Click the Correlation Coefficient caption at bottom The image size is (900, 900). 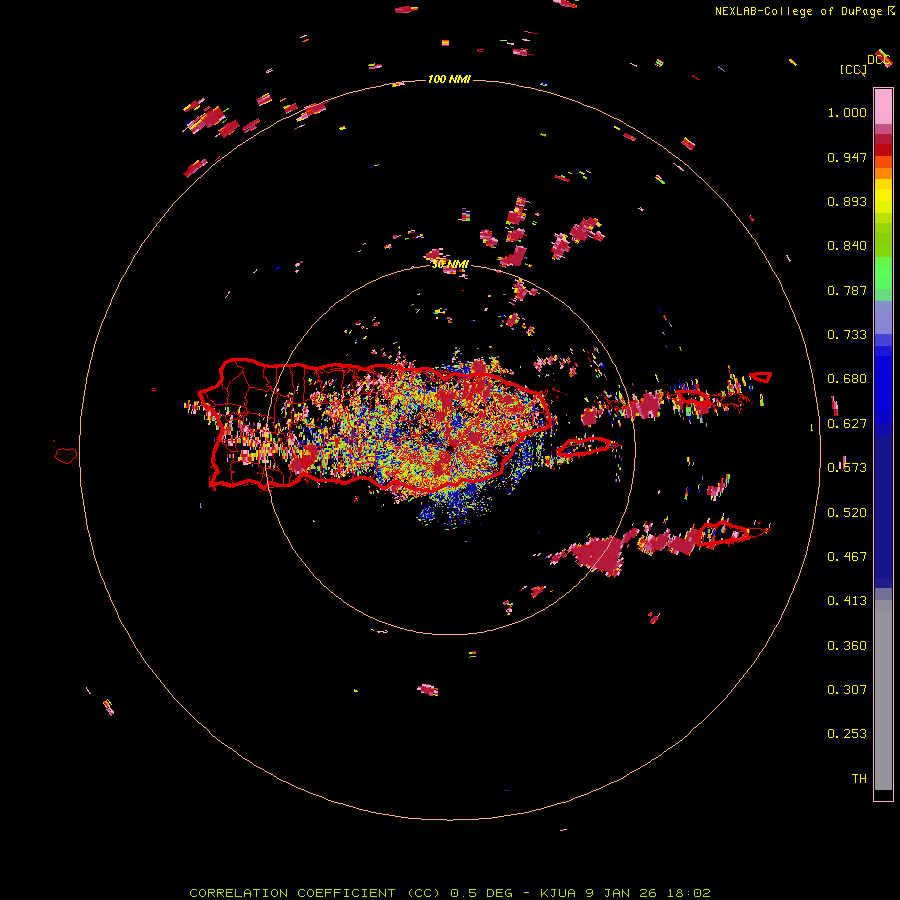click(x=450, y=893)
